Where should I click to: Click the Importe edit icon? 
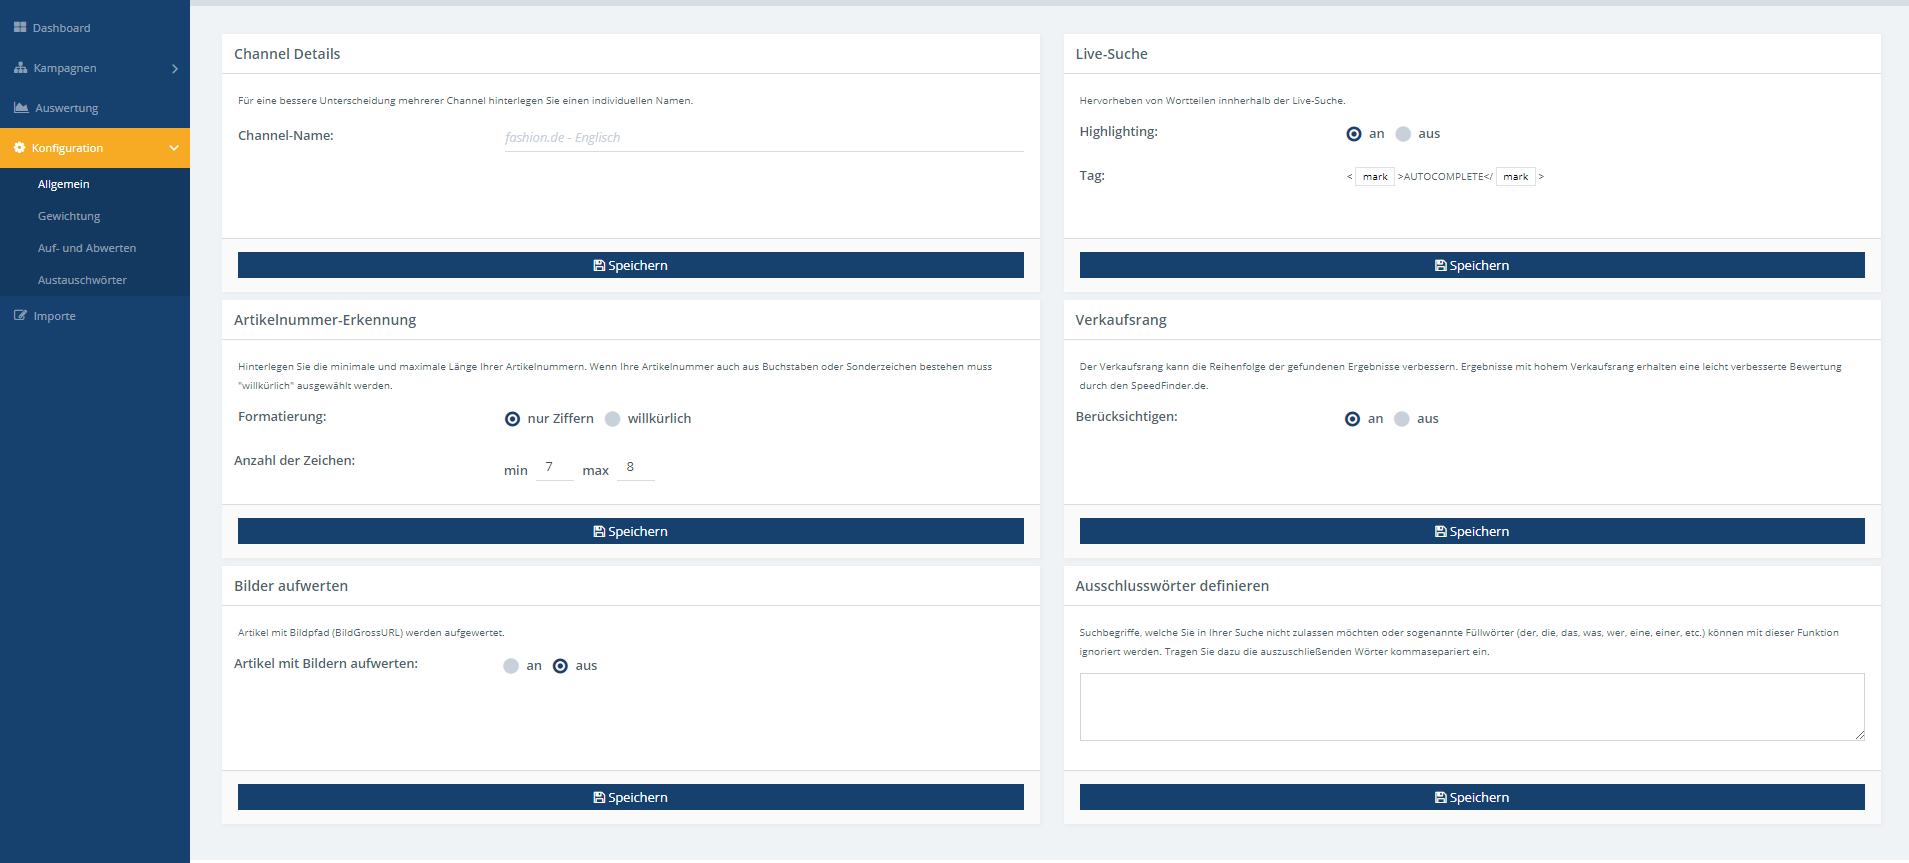coord(20,316)
